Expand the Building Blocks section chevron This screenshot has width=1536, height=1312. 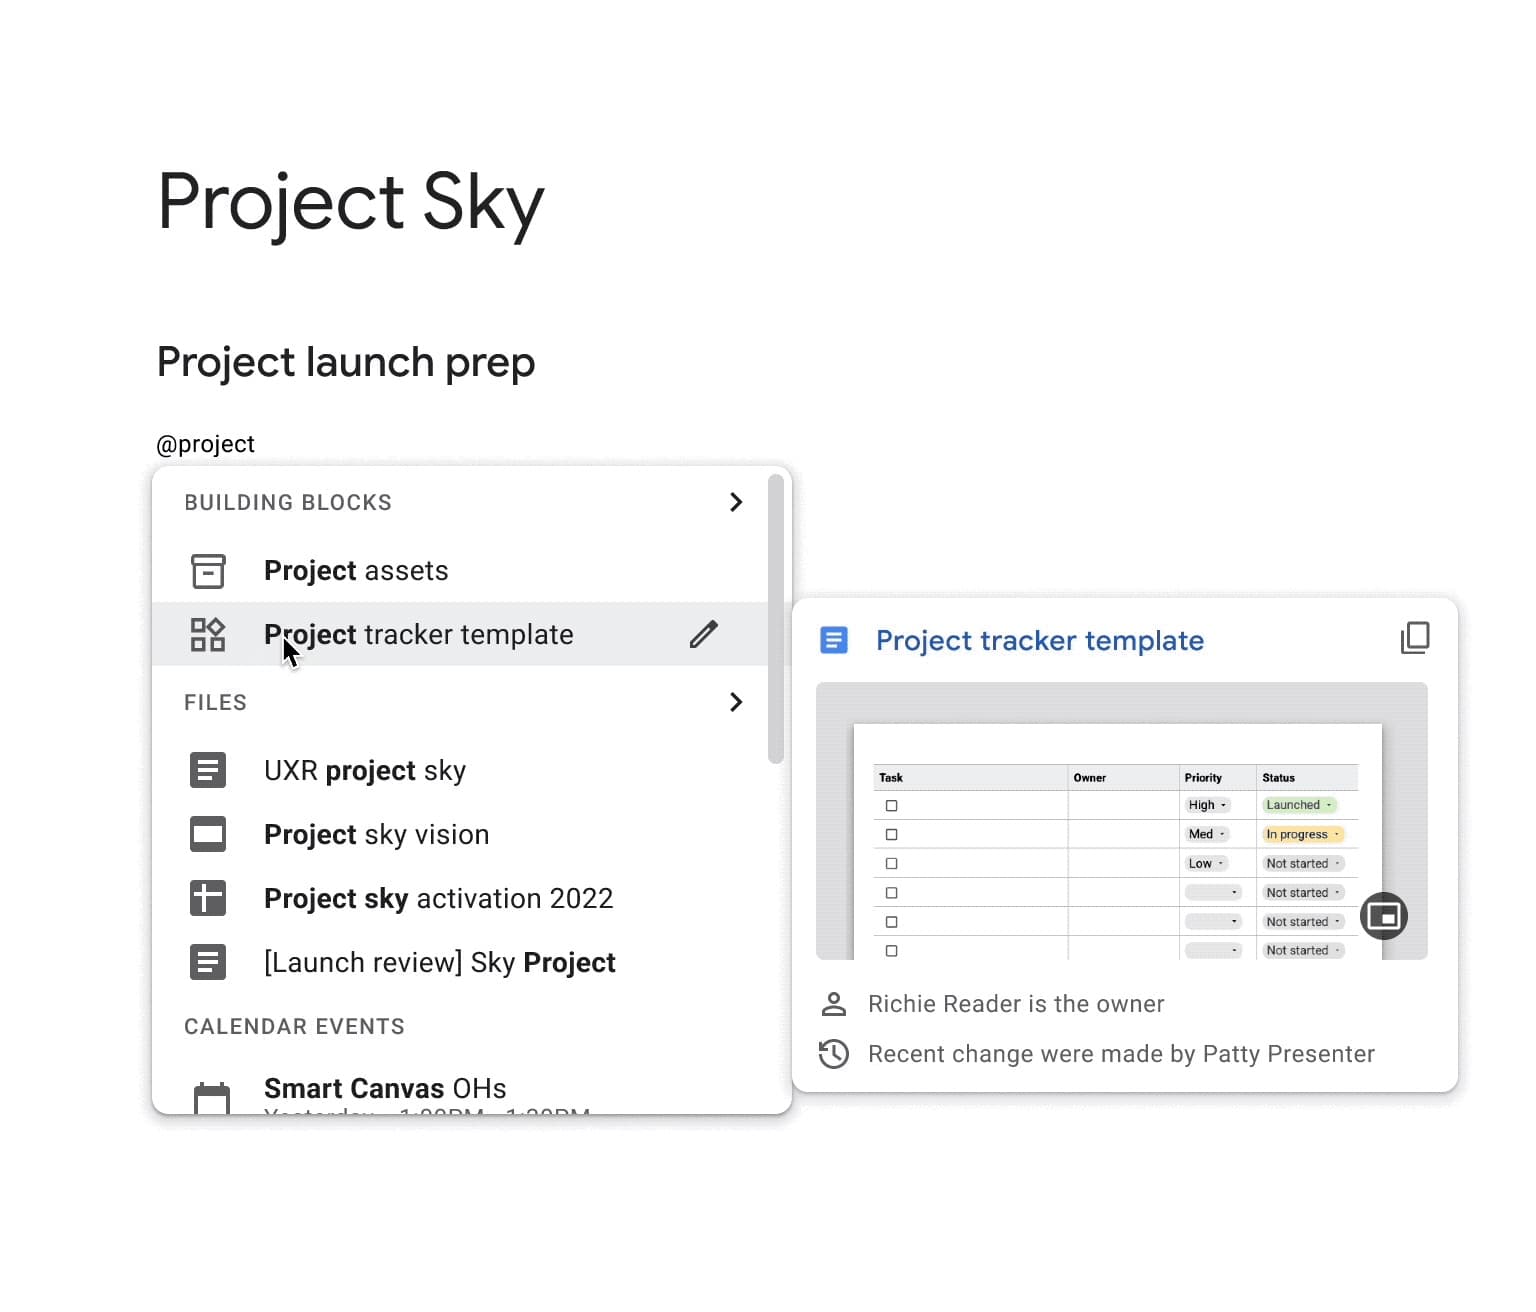tap(736, 502)
